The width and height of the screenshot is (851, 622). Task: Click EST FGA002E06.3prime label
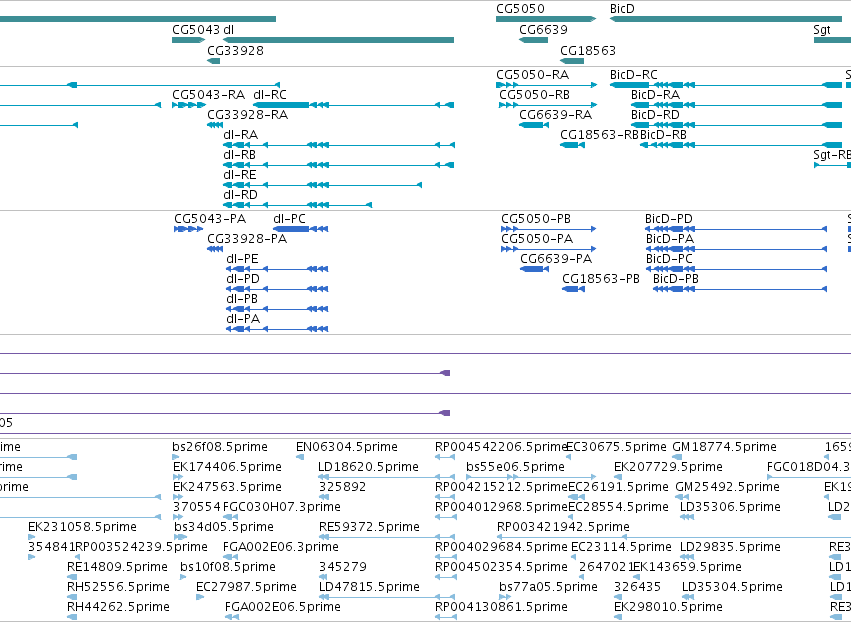click(x=281, y=547)
